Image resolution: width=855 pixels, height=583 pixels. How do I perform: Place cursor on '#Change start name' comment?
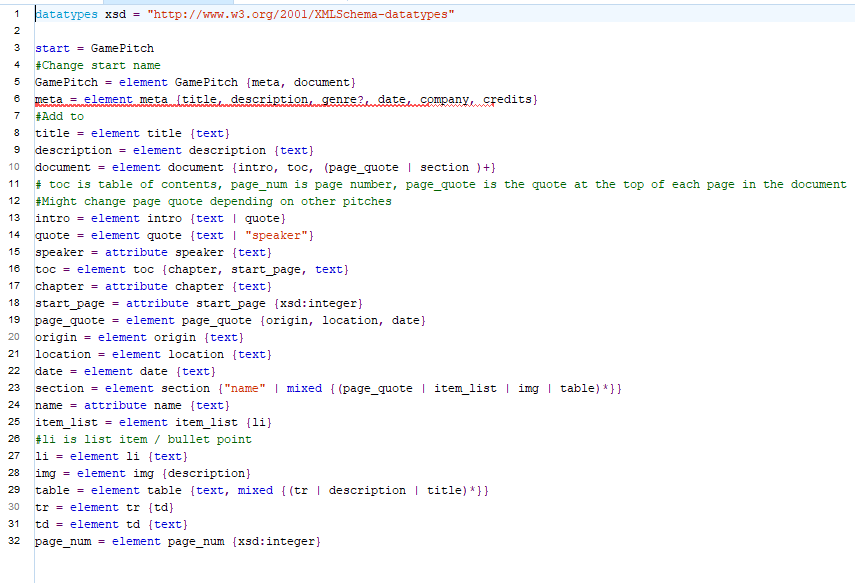click(97, 65)
